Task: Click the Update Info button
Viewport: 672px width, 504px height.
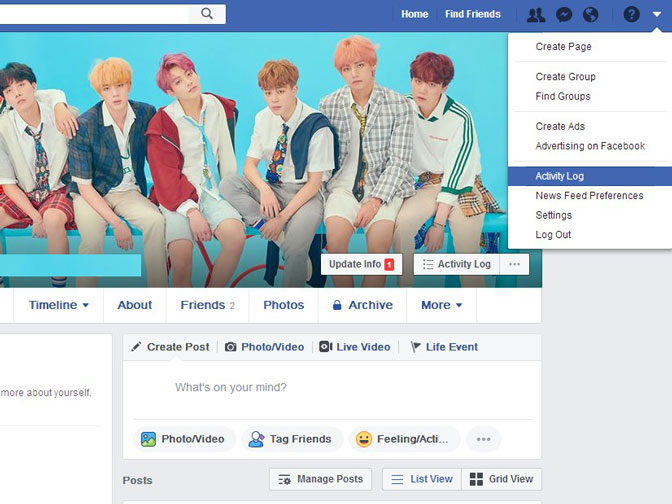Action: 361,264
